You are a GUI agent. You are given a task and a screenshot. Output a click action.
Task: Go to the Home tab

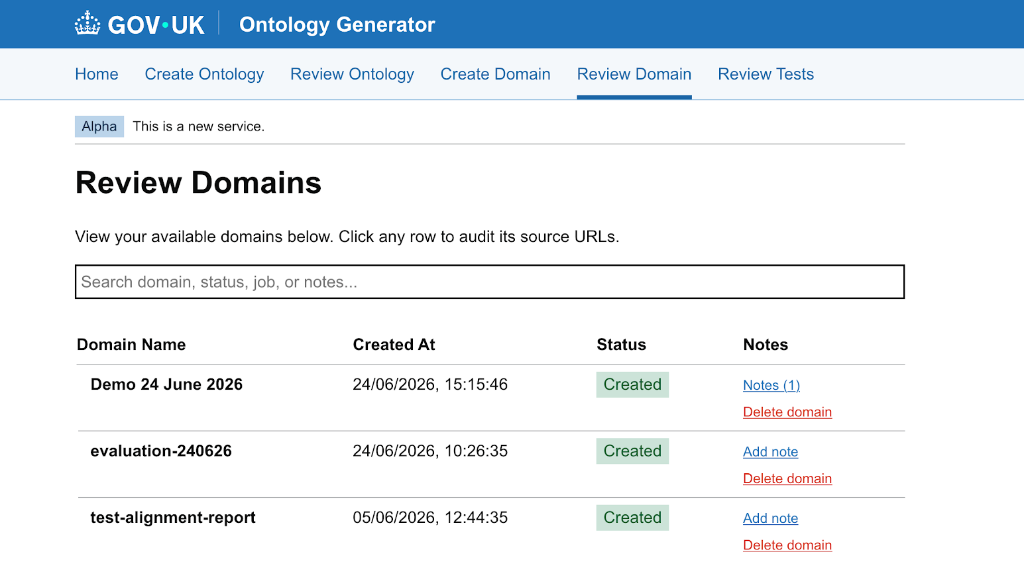pos(97,74)
